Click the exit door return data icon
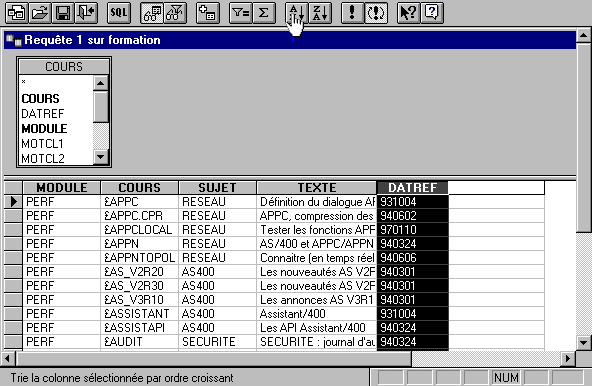Screen dimensions: 592x386 (86, 13)
